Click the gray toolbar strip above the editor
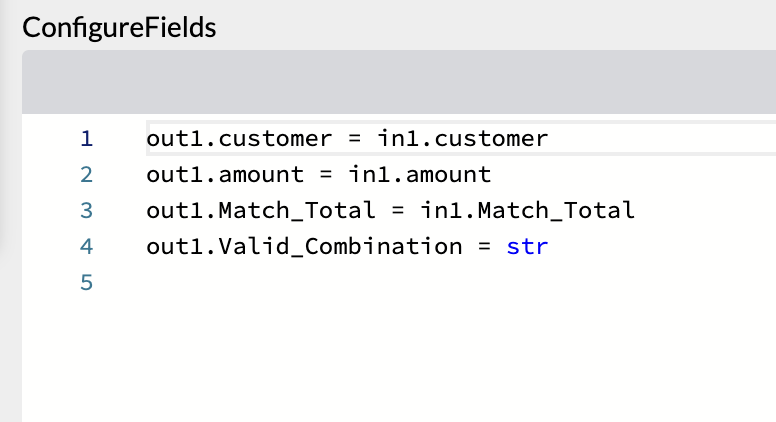 point(400,81)
